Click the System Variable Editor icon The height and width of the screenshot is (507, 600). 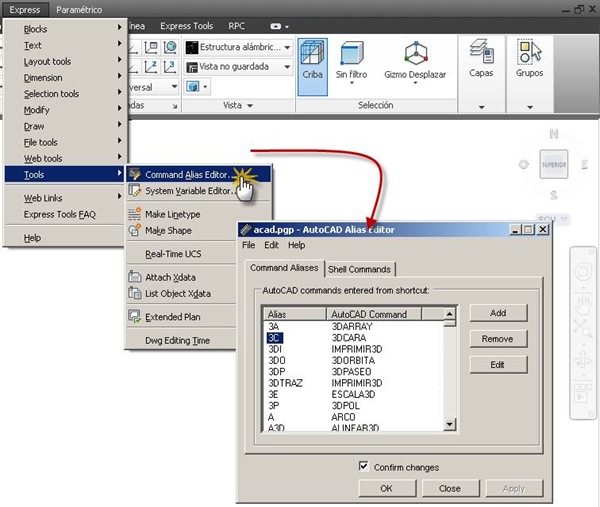[135, 190]
